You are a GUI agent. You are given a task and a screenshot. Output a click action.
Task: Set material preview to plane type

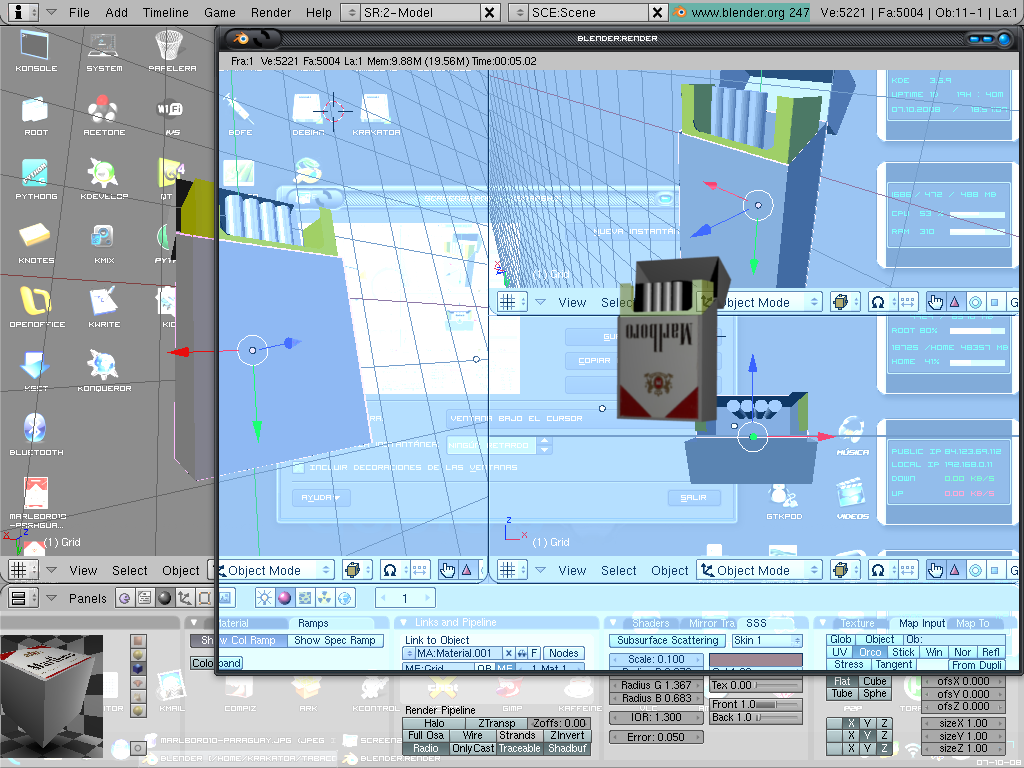(138, 641)
